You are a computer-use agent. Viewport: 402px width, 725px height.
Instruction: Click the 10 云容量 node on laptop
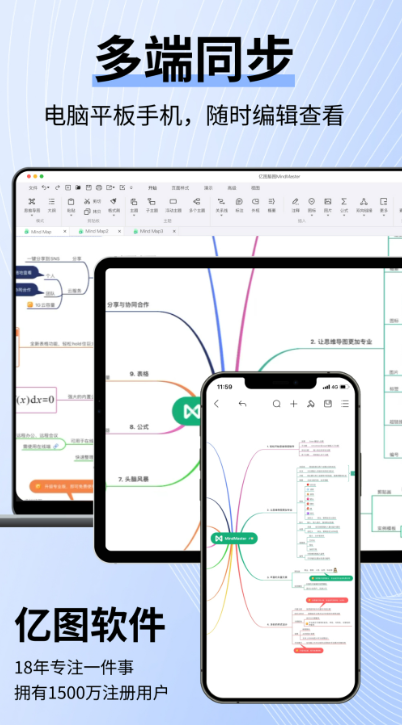(41, 305)
